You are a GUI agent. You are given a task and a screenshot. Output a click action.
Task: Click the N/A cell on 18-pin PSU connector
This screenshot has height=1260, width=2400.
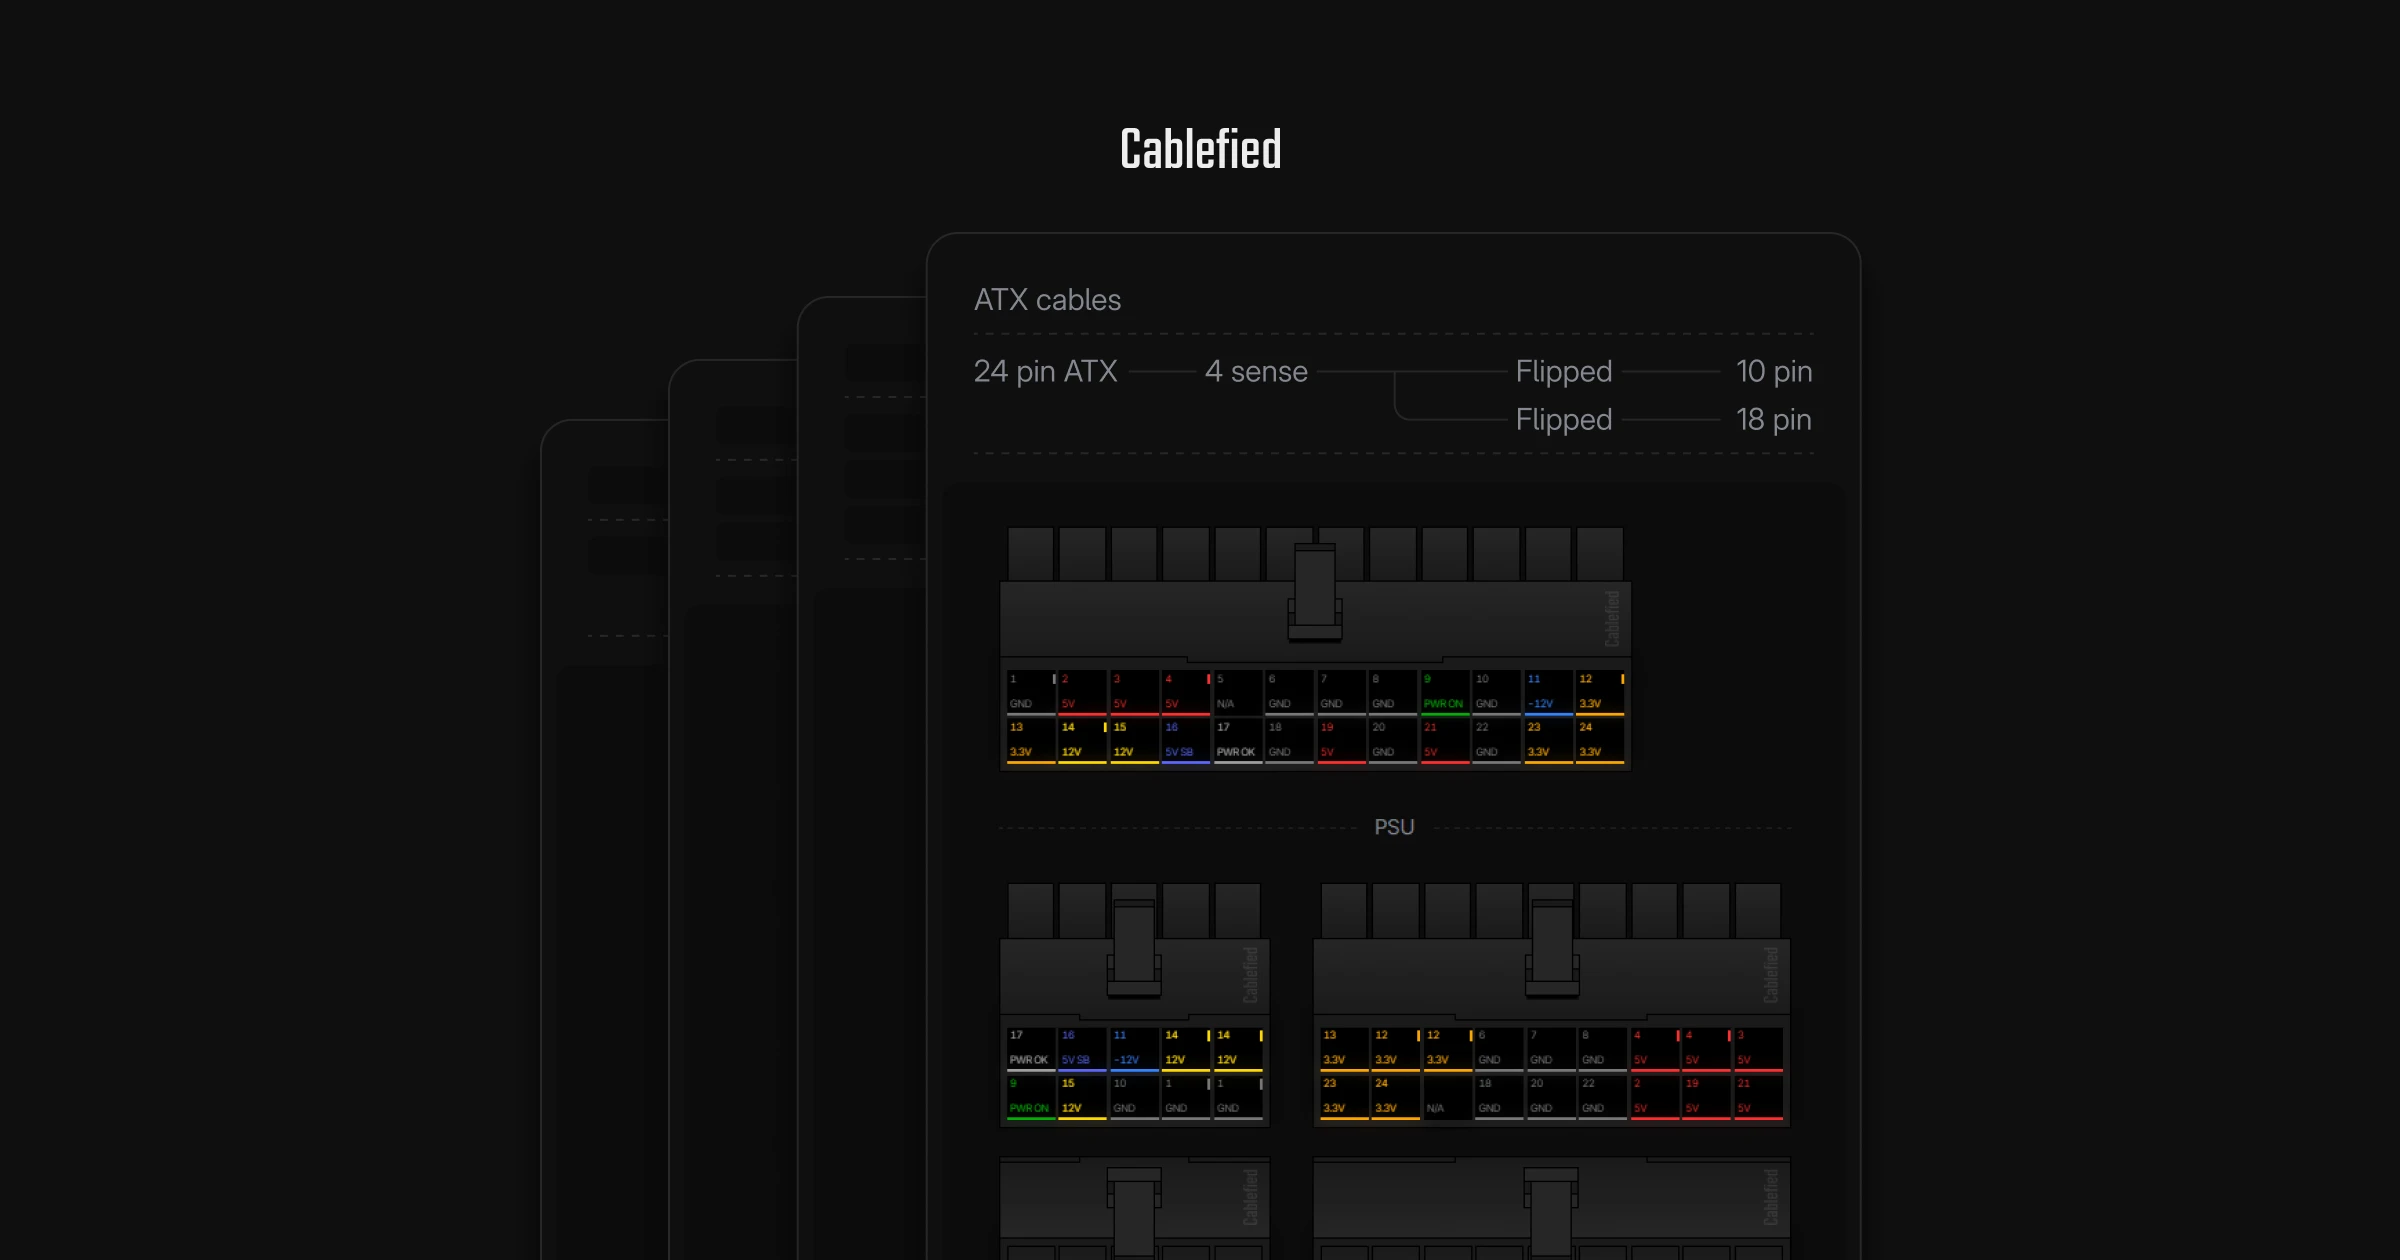click(1448, 1097)
